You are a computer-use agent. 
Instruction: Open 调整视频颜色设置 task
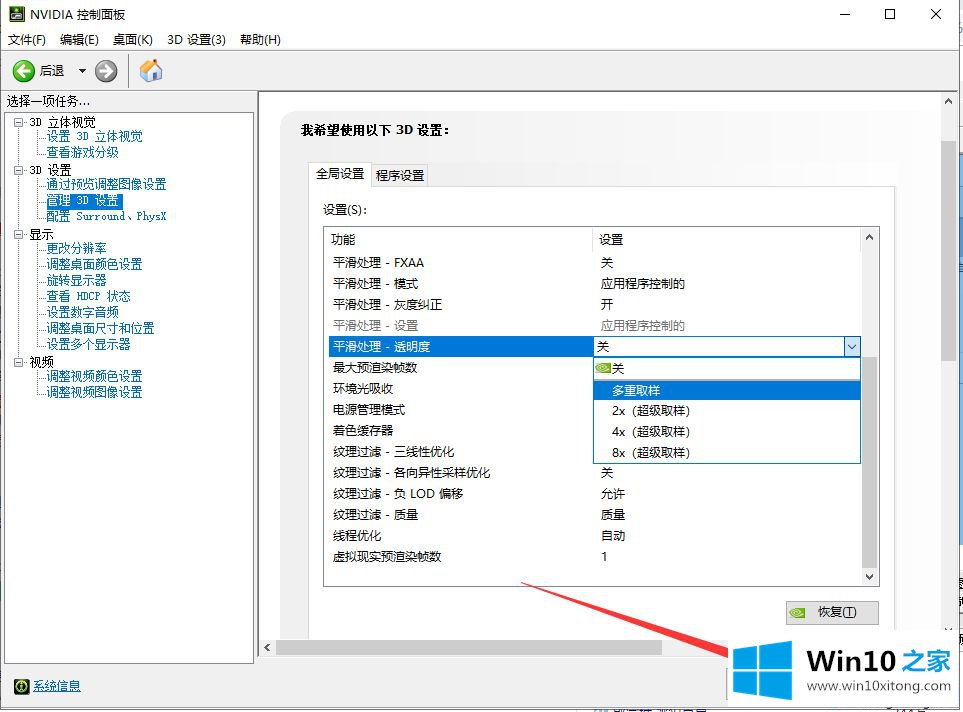[95, 376]
